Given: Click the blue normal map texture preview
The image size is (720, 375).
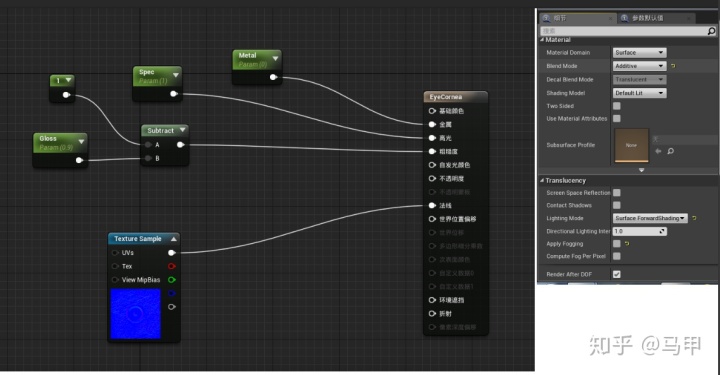Looking at the screenshot, I should [x=135, y=314].
